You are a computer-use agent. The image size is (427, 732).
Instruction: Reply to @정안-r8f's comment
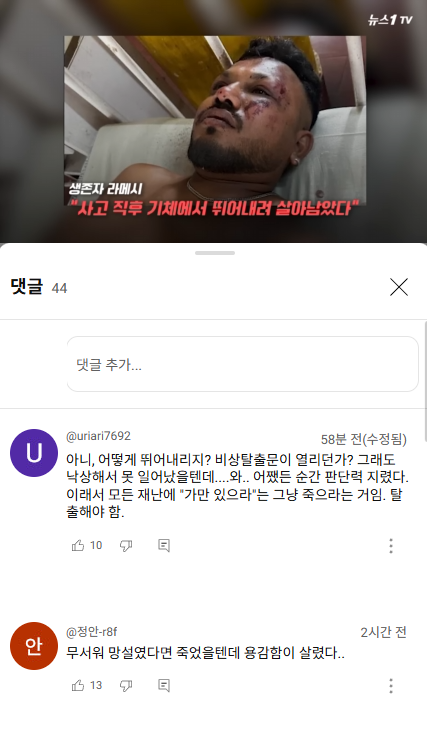click(x=164, y=685)
